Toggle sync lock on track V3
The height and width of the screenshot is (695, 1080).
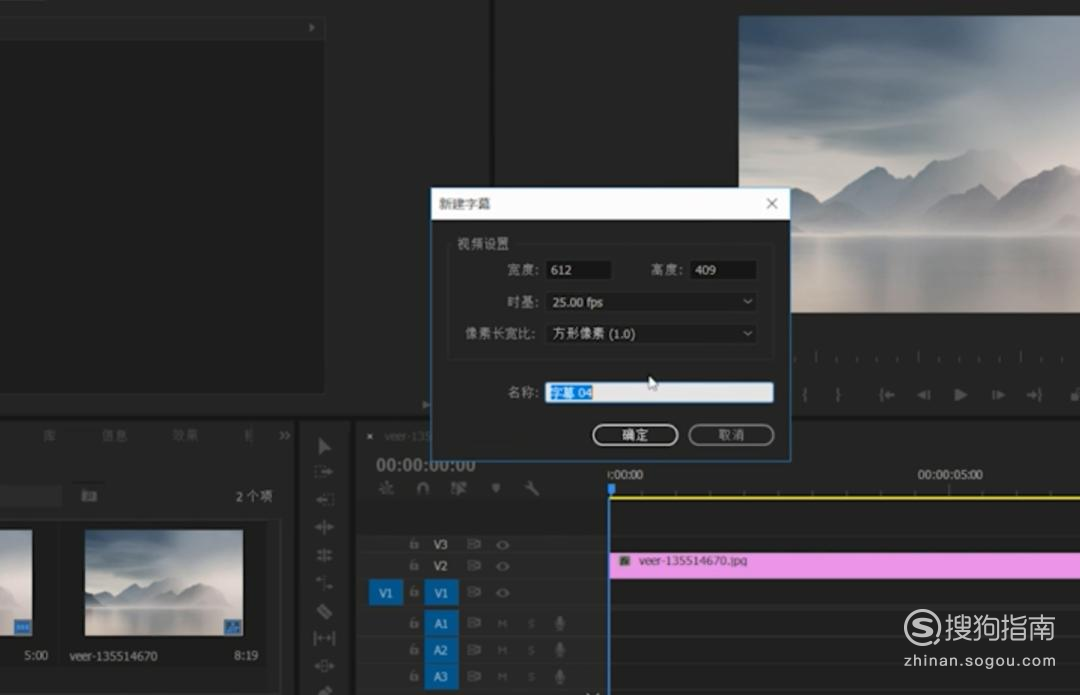(474, 544)
